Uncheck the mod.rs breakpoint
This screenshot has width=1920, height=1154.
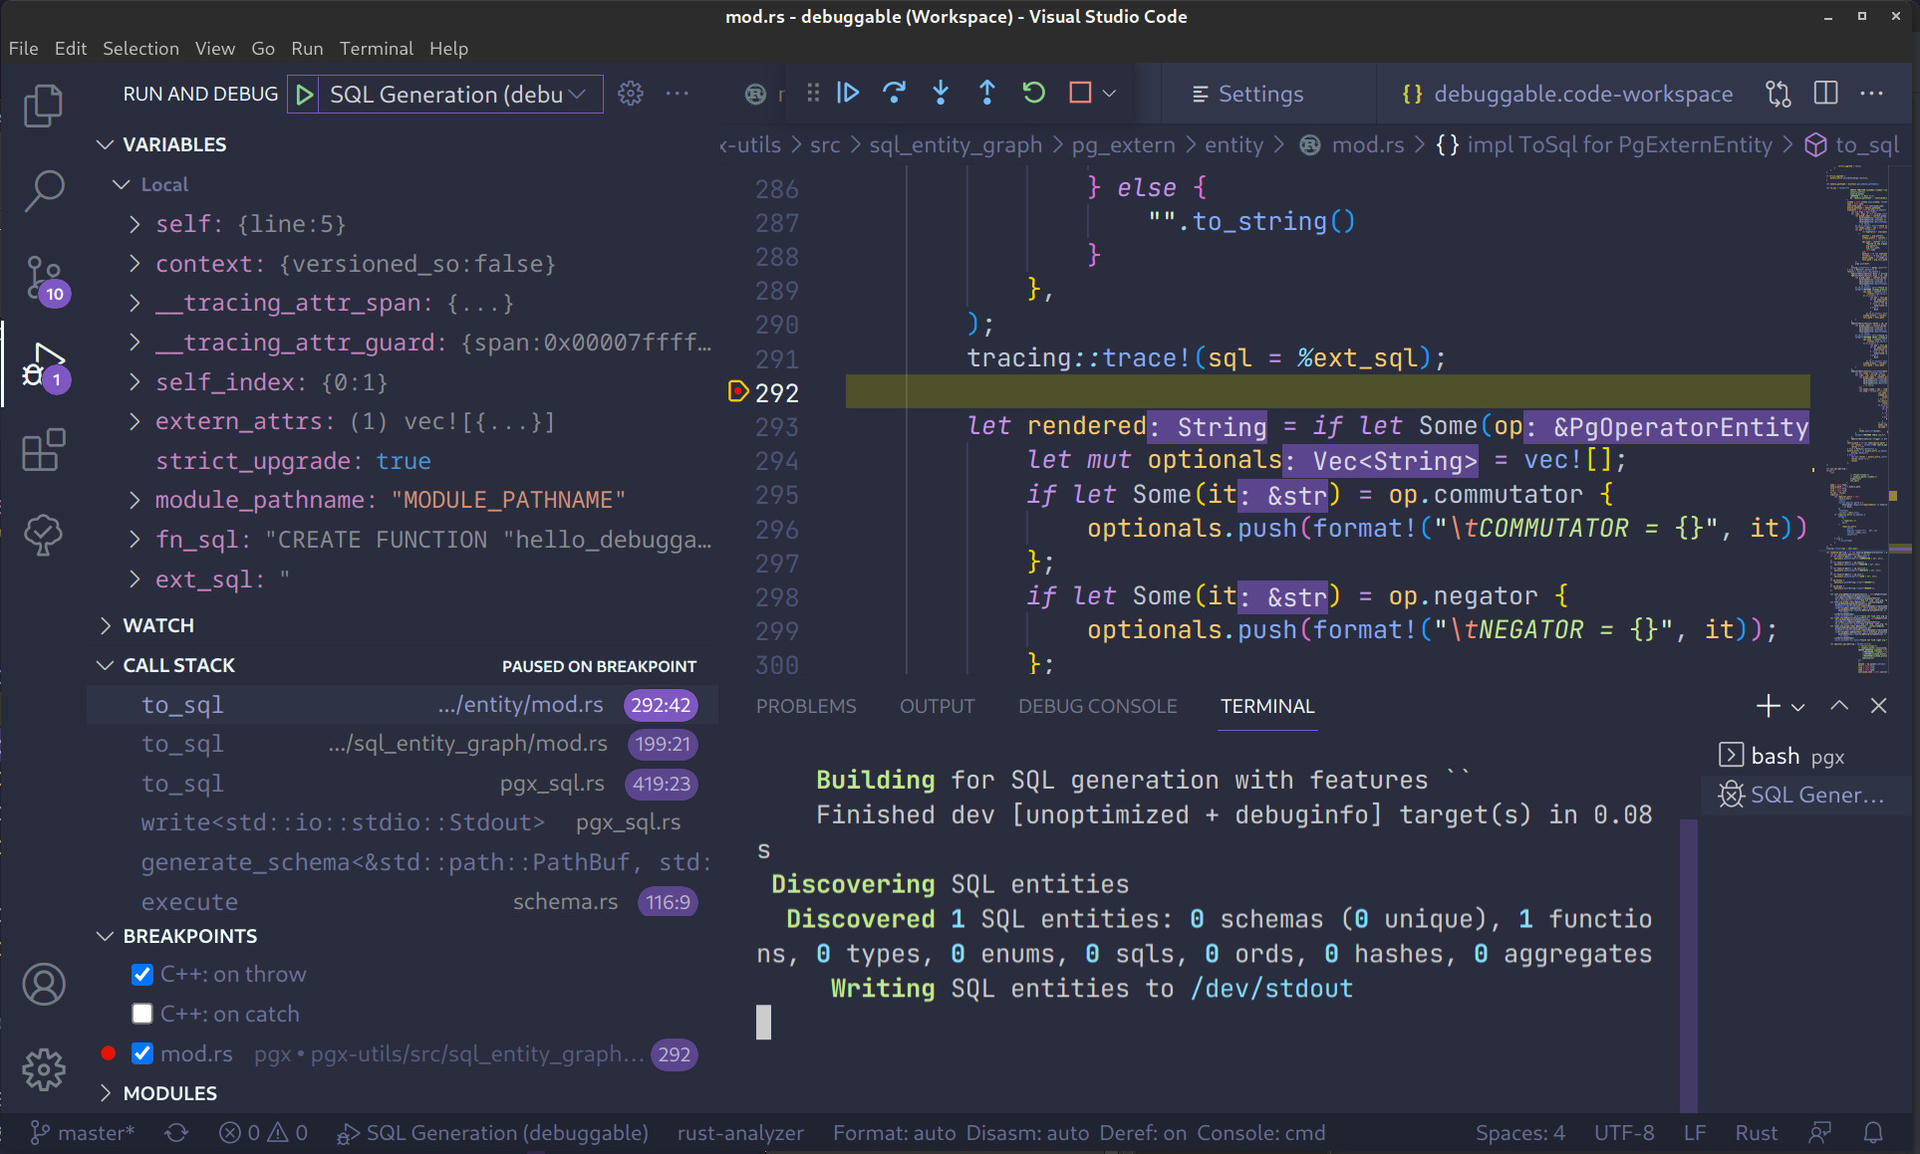click(142, 1053)
